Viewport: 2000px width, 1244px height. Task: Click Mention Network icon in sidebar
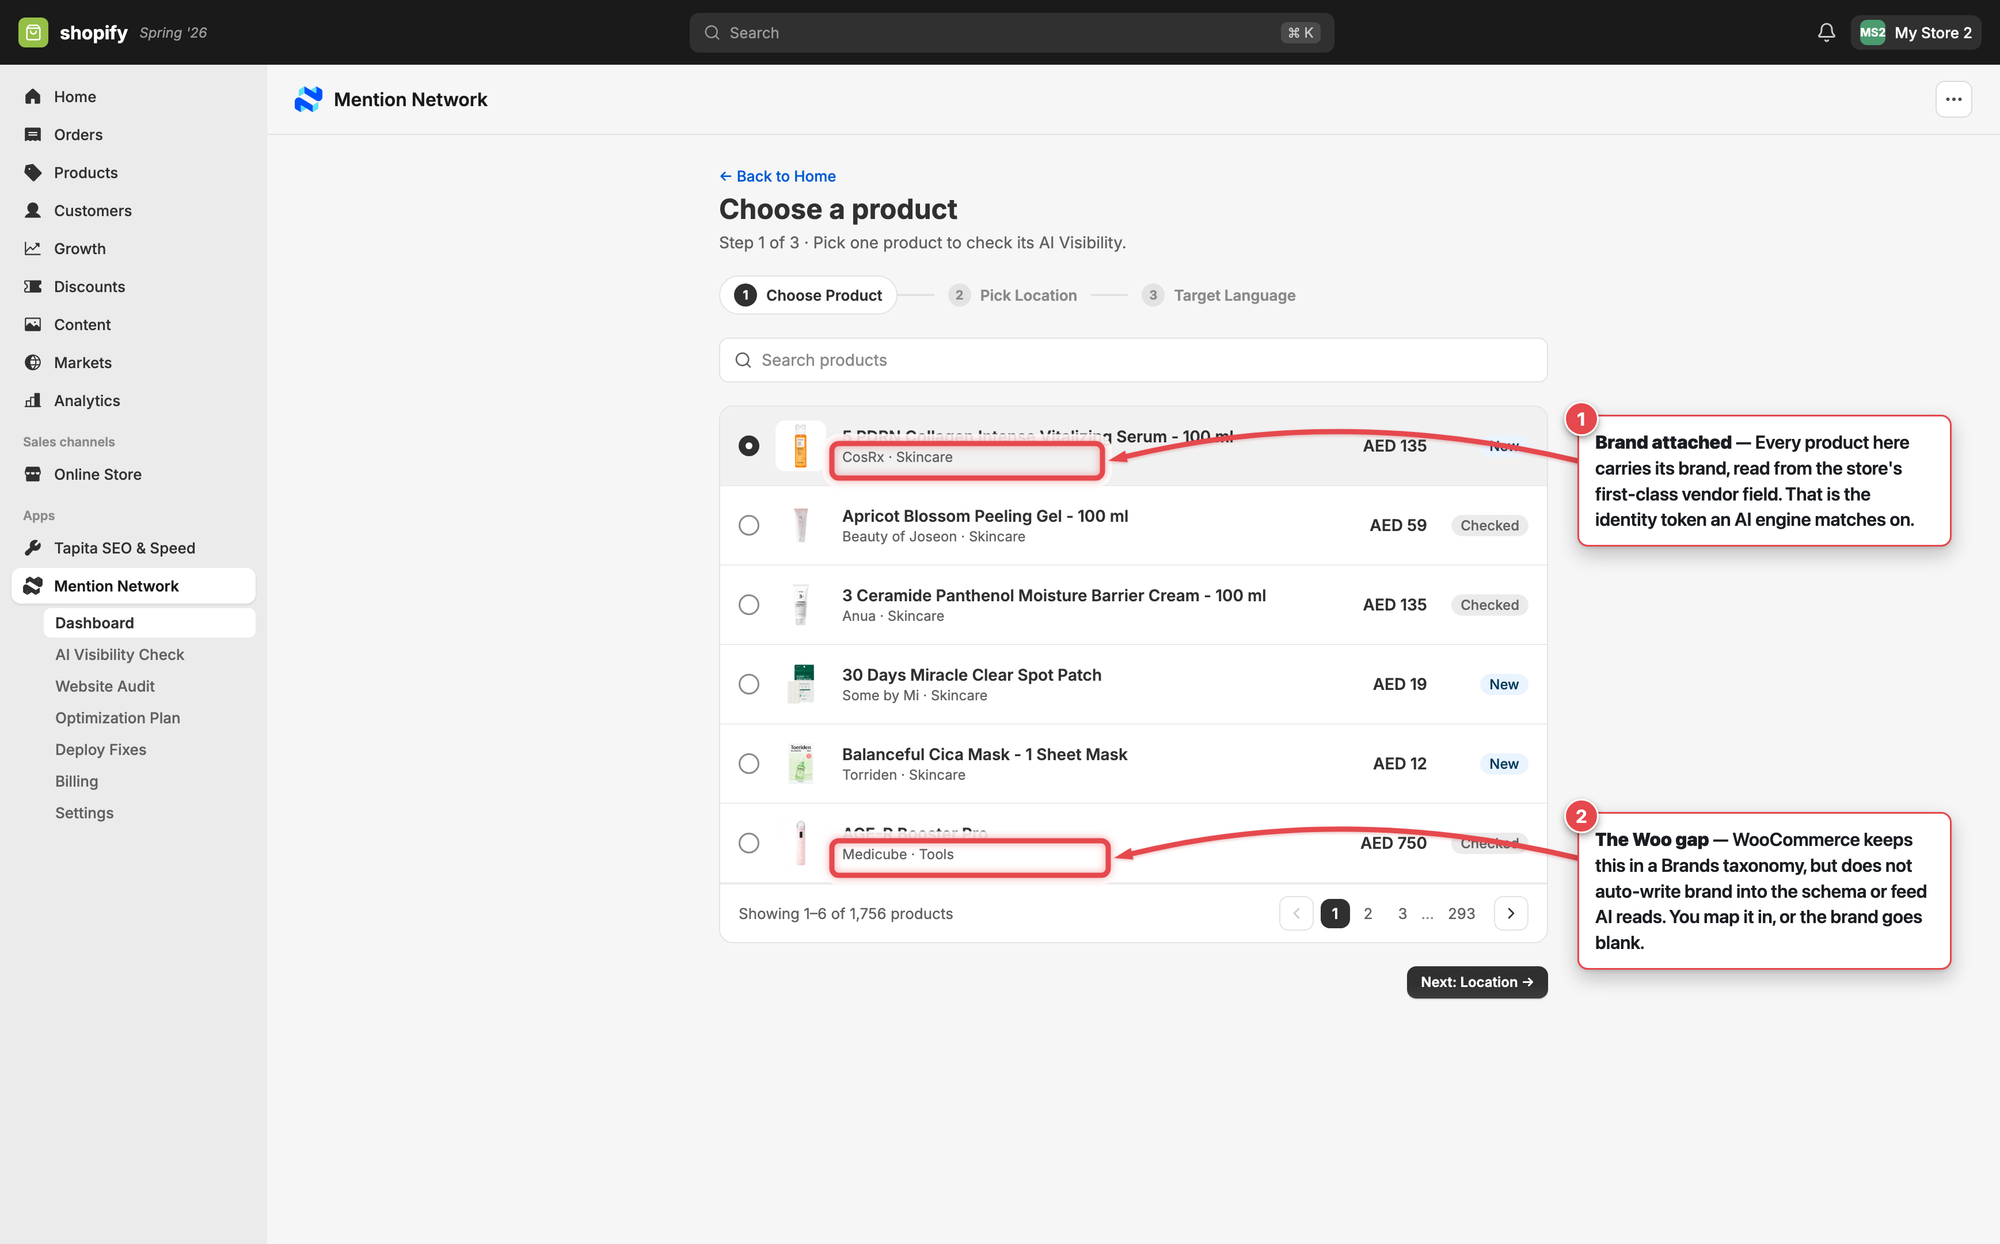(x=33, y=586)
